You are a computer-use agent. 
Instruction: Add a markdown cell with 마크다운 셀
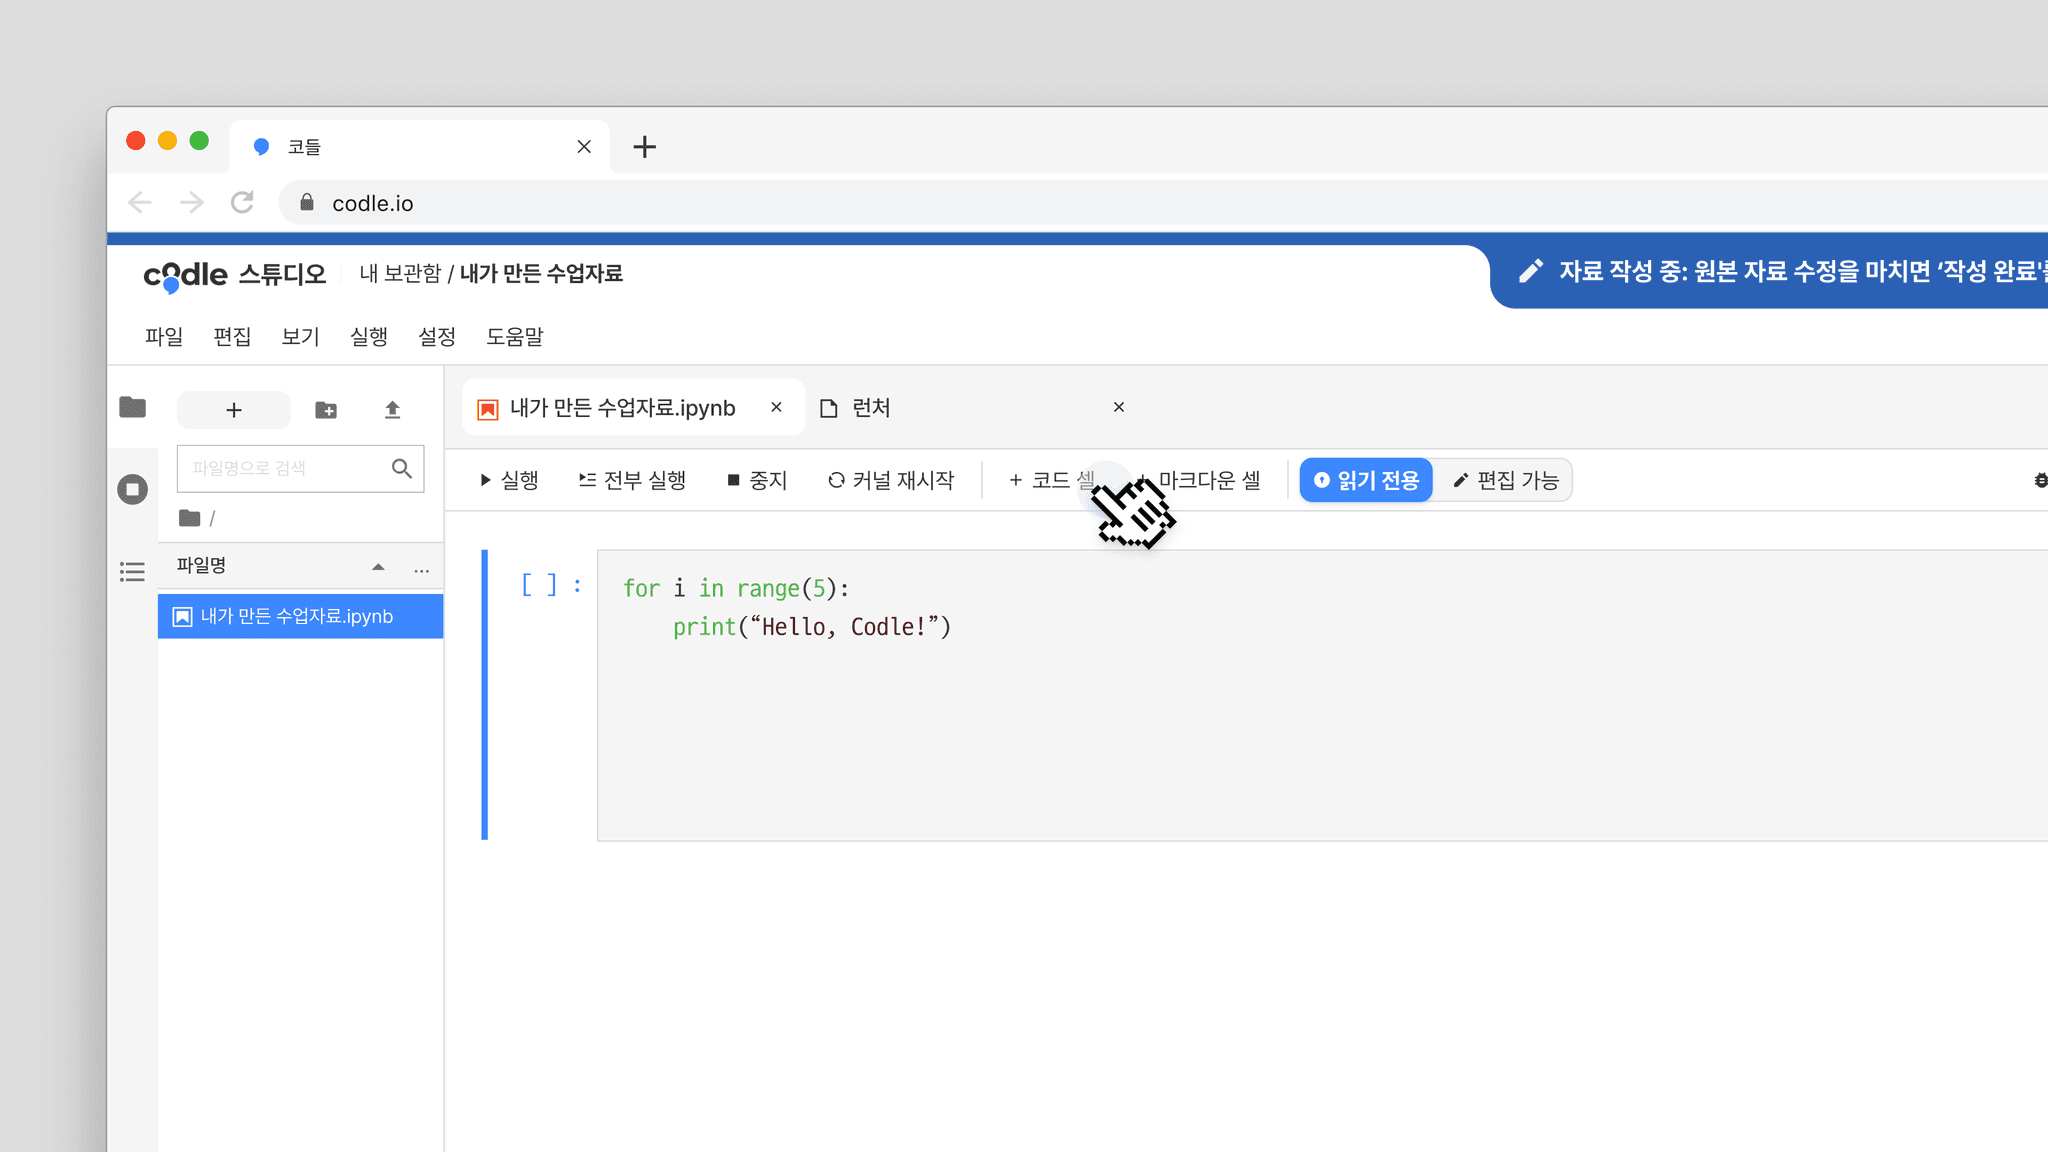[1209, 481]
